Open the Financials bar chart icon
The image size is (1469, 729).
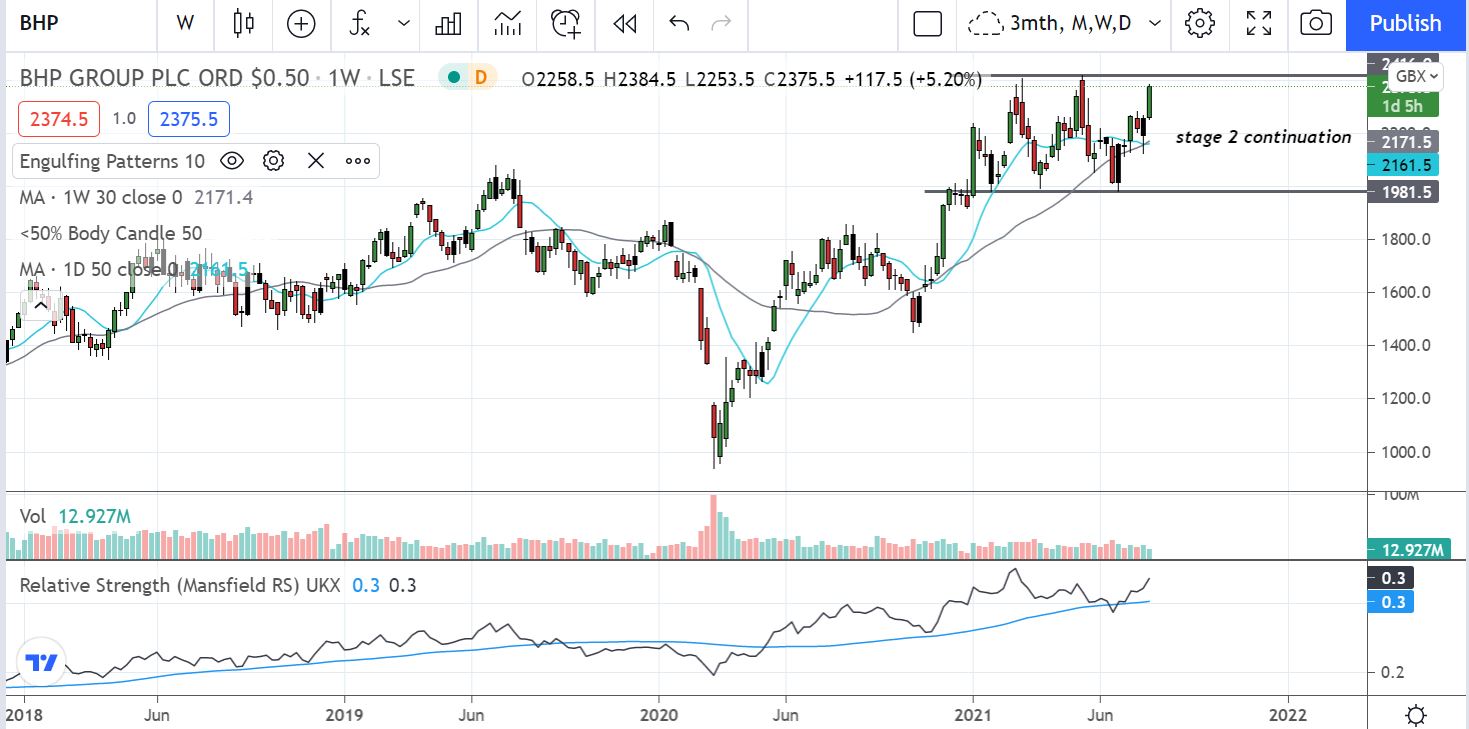pyautogui.click(x=447, y=23)
